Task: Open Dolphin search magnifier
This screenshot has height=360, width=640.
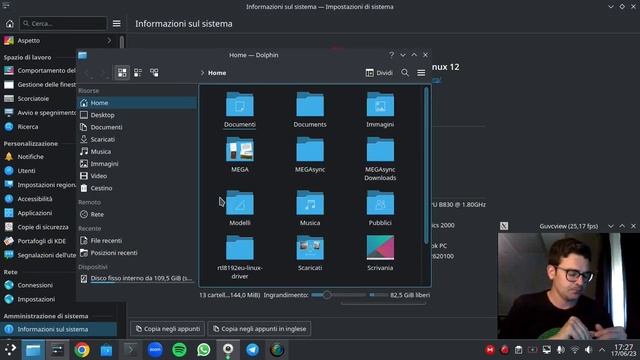Action: click(405, 73)
